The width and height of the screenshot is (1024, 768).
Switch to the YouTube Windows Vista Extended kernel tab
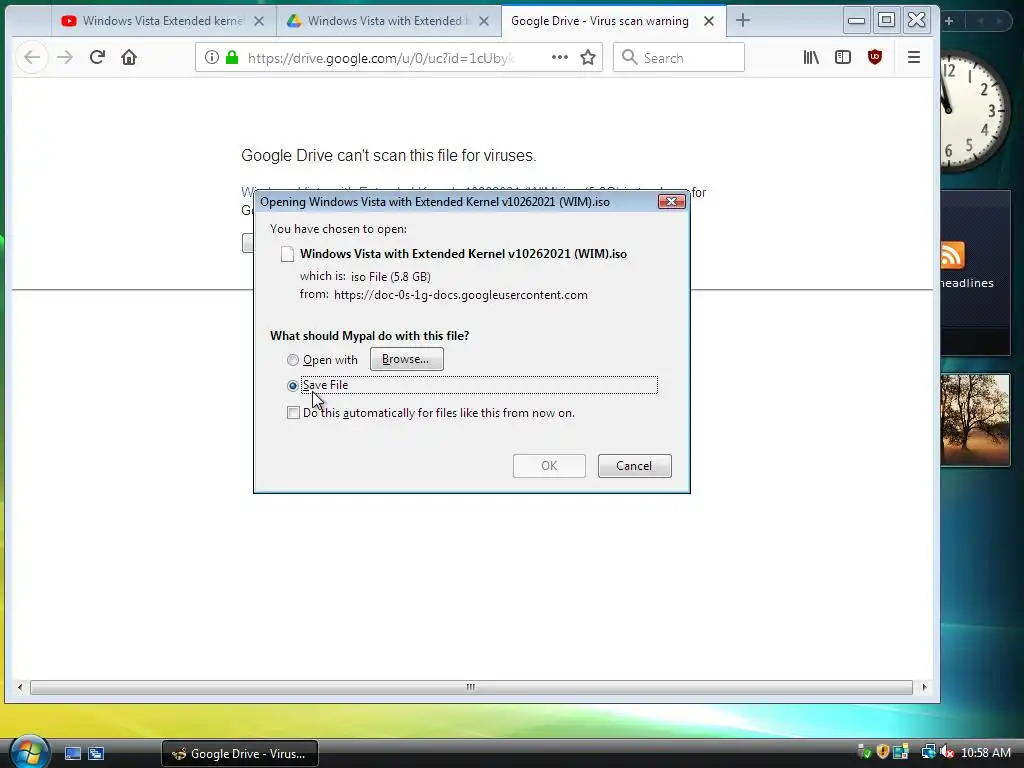[163, 21]
